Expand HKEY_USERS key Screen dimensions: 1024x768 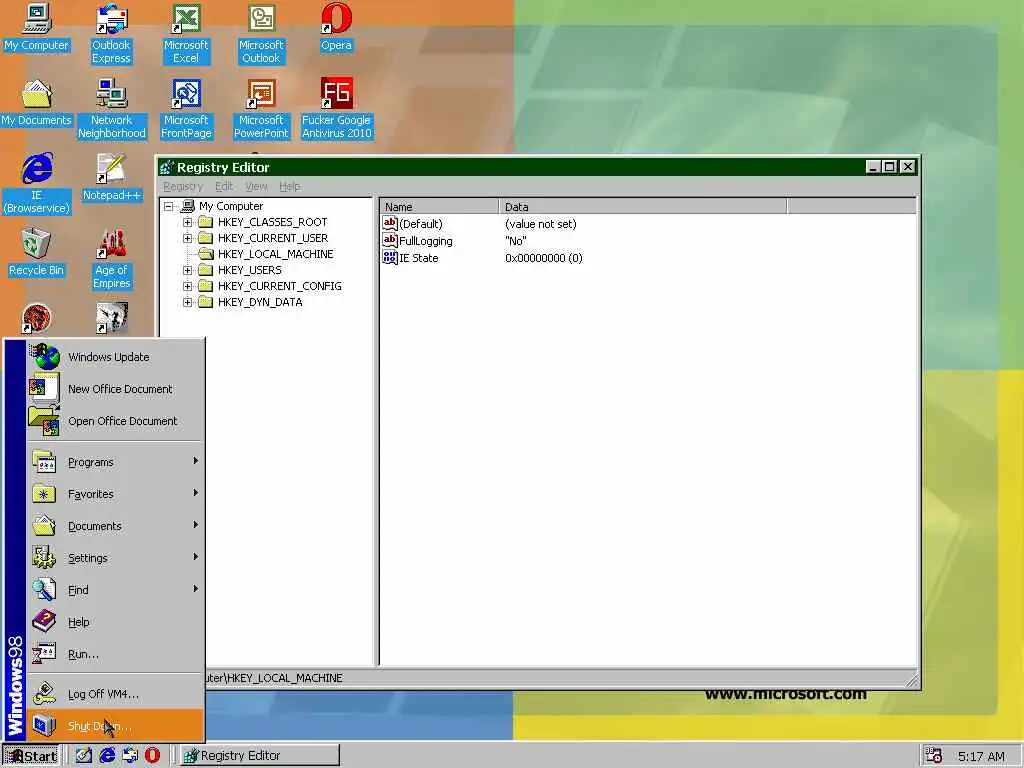(x=187, y=270)
